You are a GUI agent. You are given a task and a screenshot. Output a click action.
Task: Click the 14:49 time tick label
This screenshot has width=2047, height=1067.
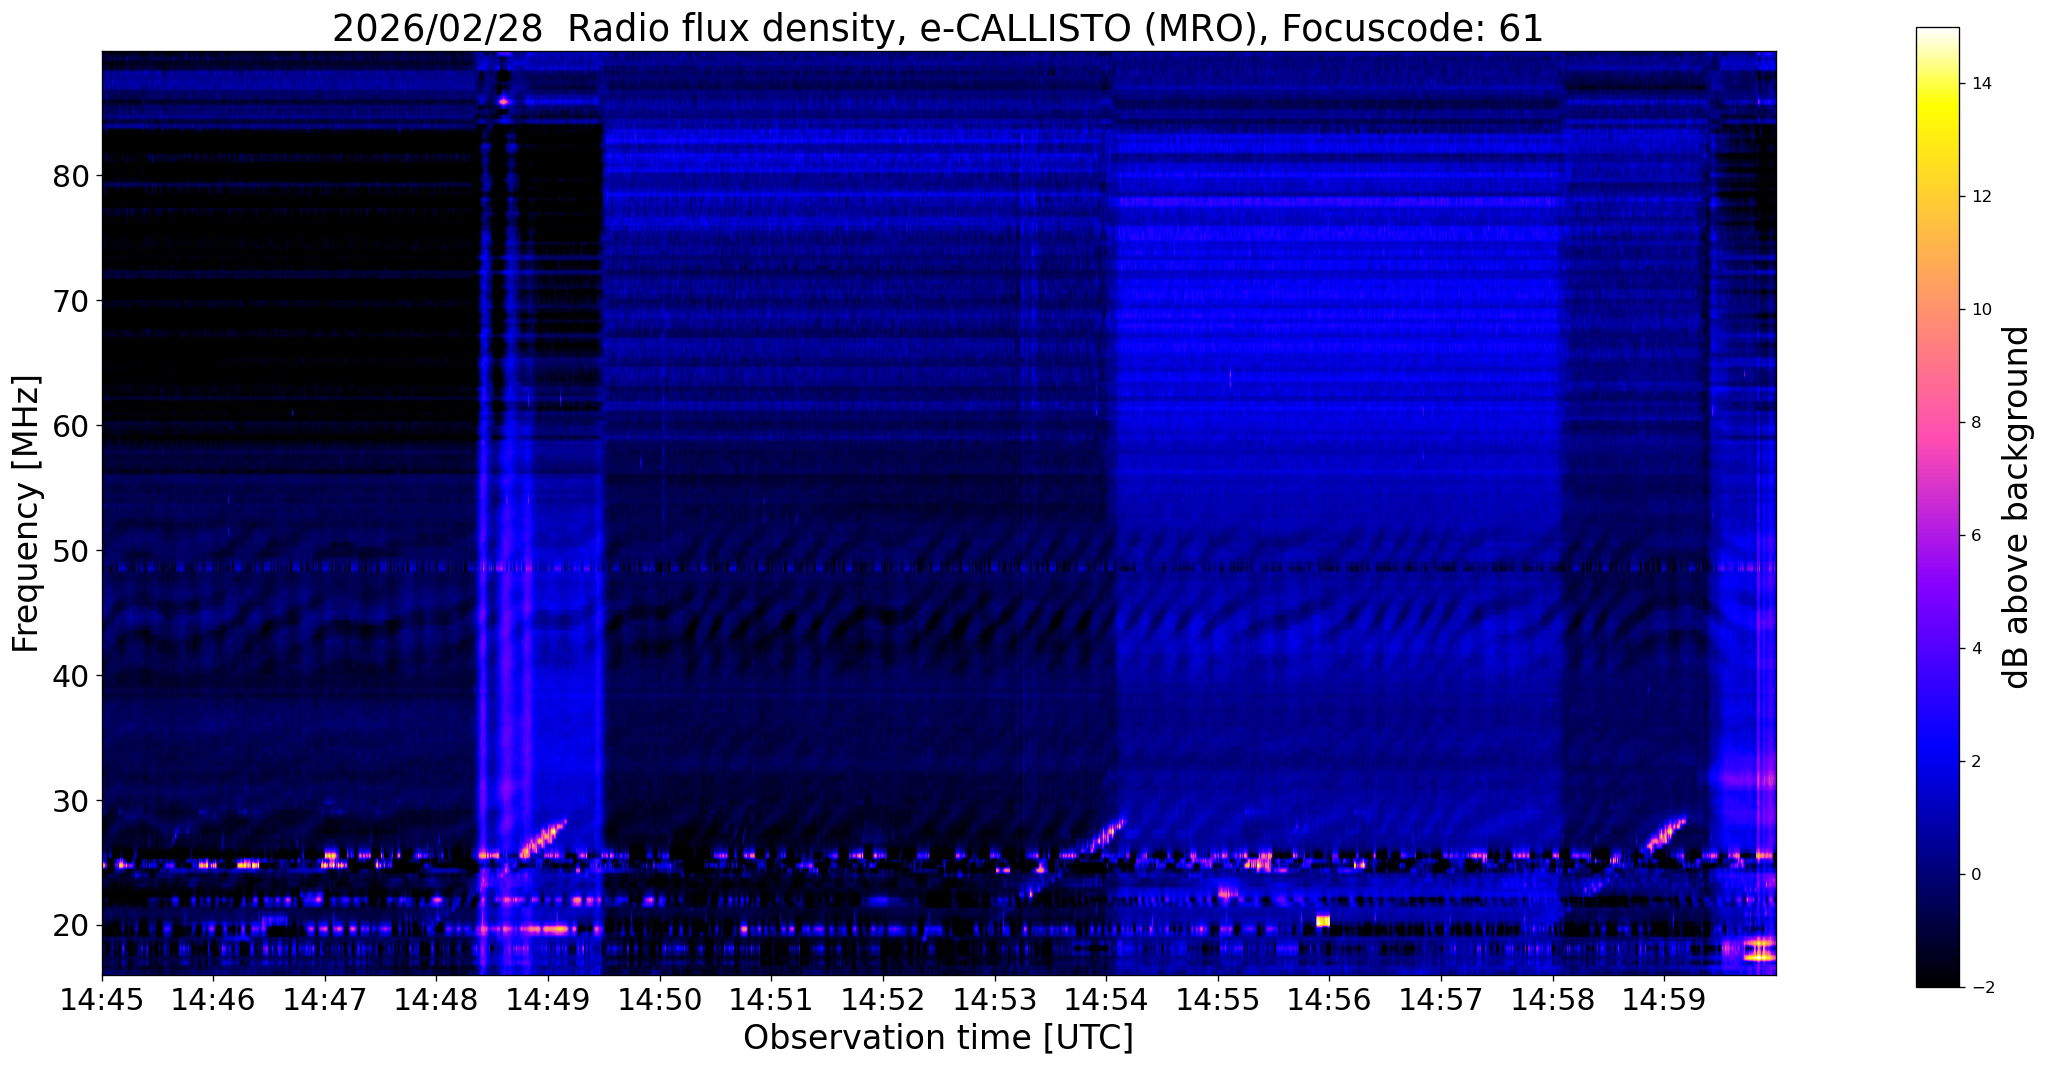[548, 1000]
